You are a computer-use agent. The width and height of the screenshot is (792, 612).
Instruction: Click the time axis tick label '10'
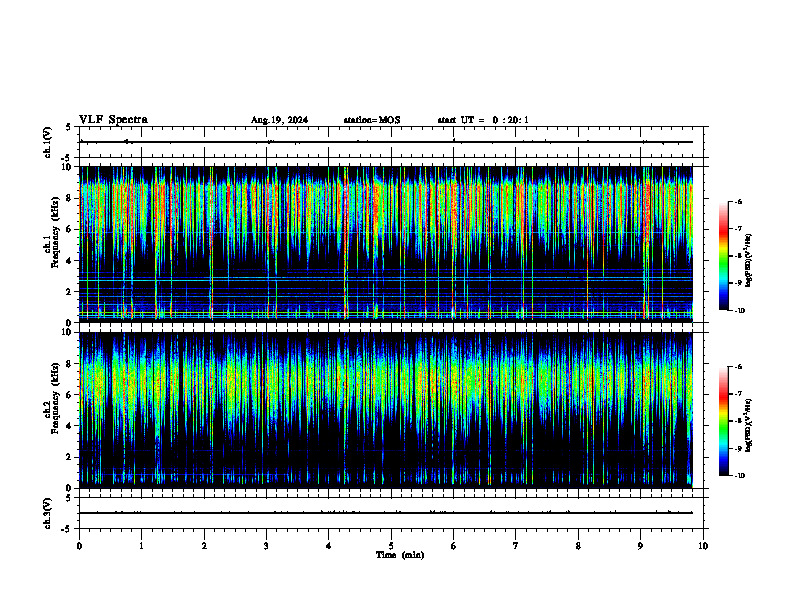[x=703, y=546]
